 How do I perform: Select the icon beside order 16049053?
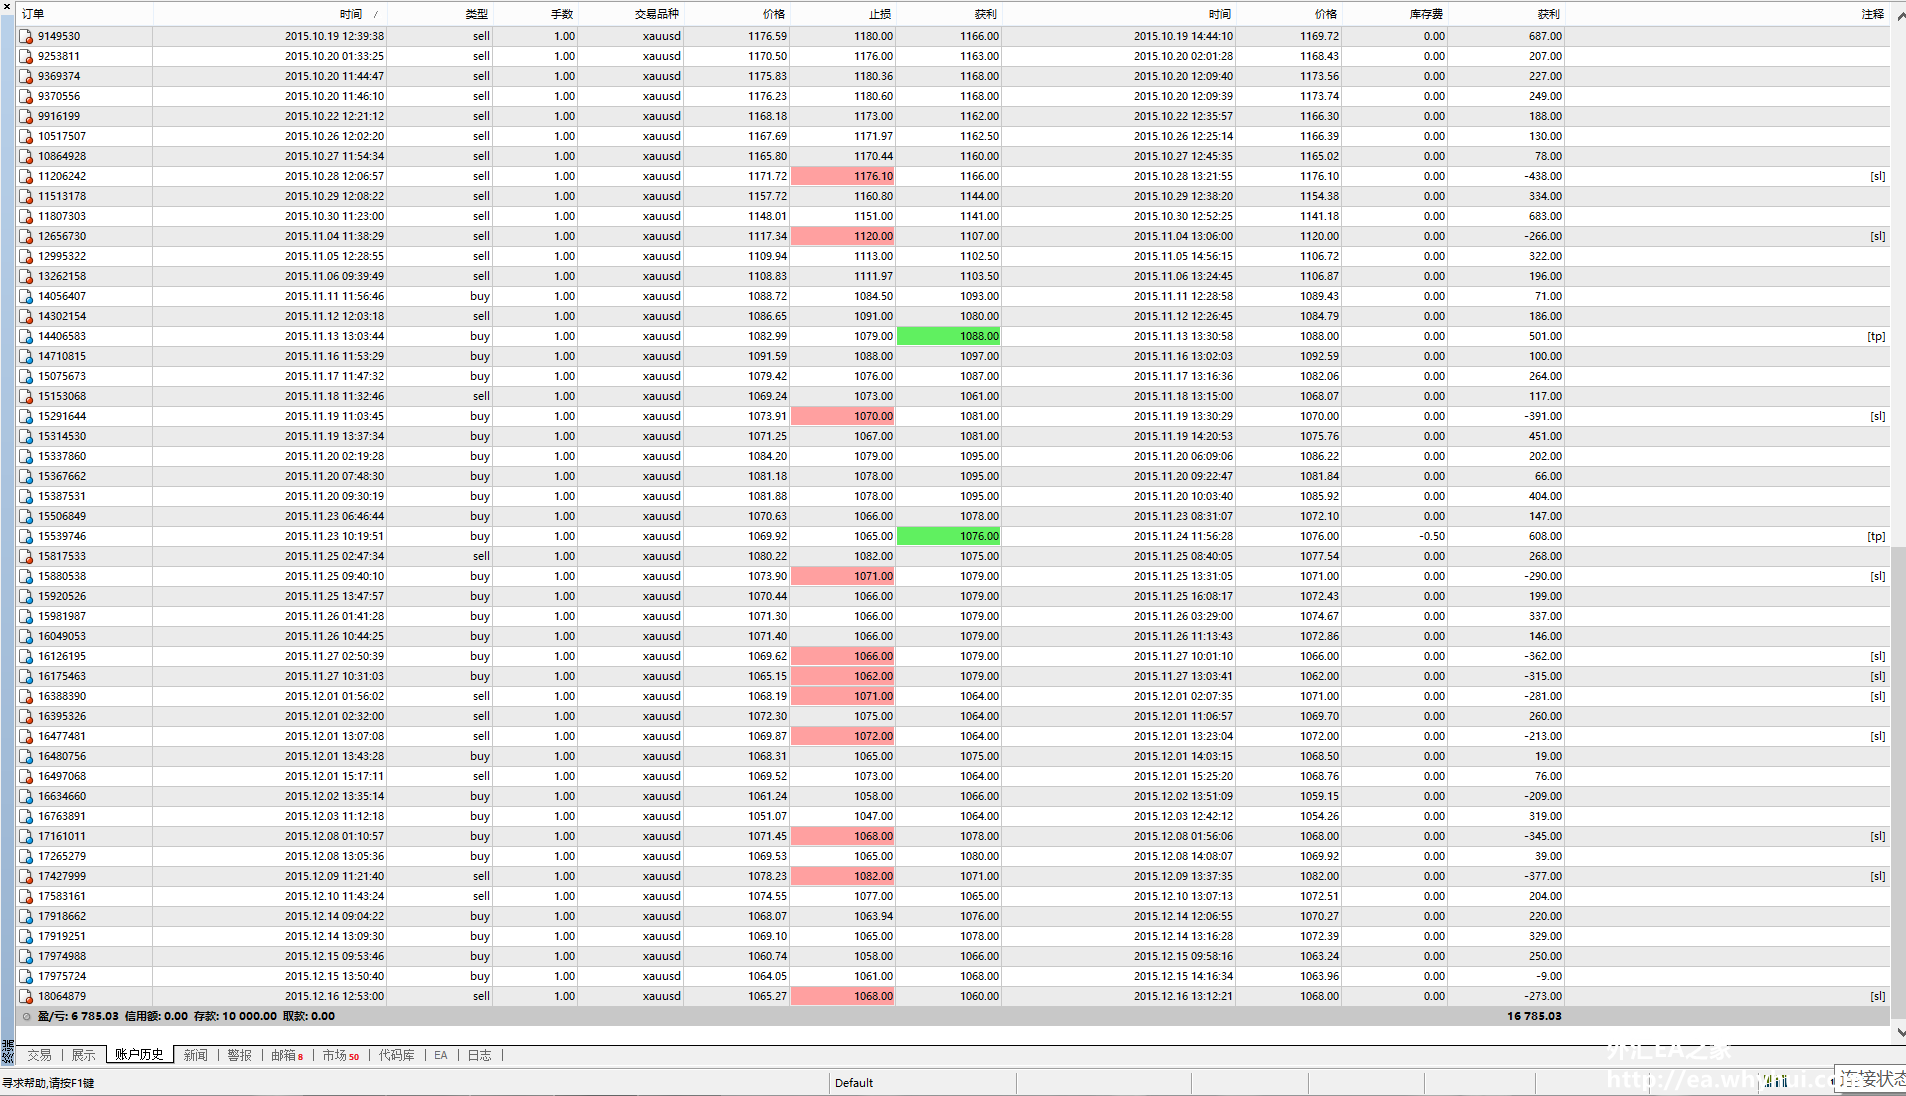26,636
